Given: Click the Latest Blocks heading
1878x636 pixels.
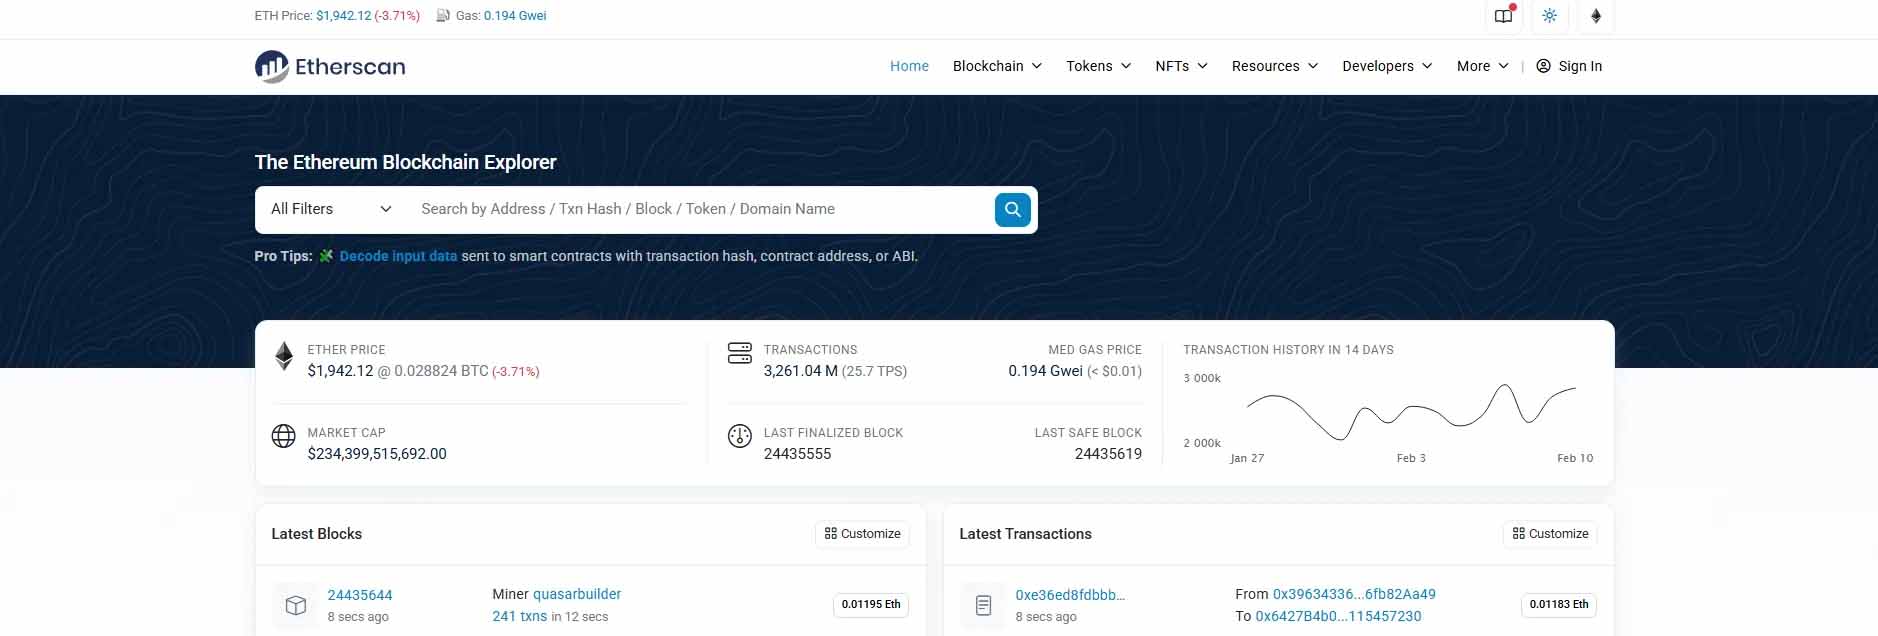Looking at the screenshot, I should click(317, 534).
